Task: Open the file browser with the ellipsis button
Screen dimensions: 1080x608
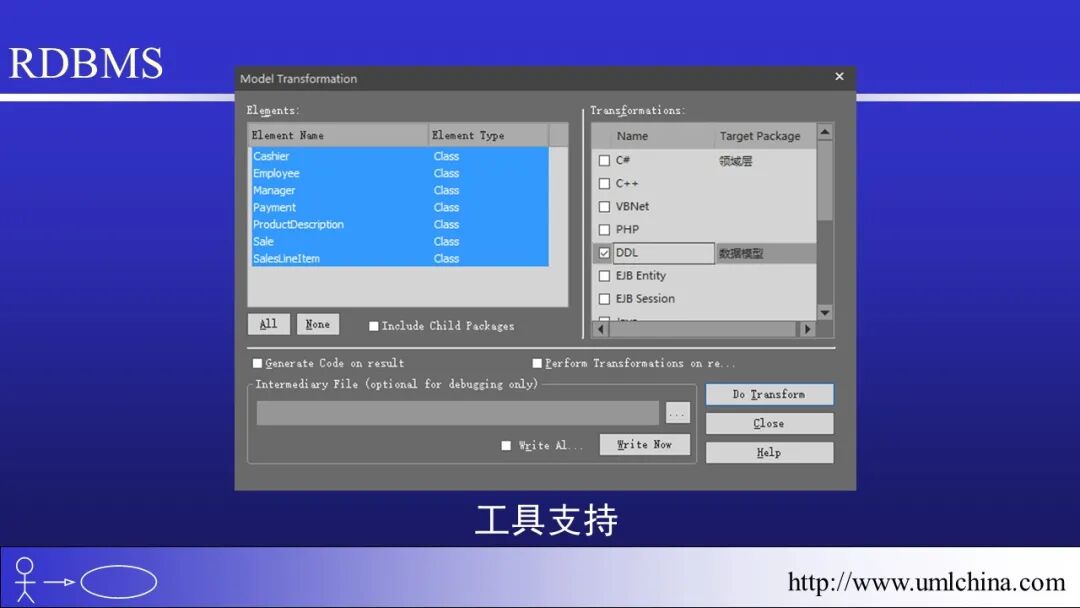Action: tap(676, 412)
